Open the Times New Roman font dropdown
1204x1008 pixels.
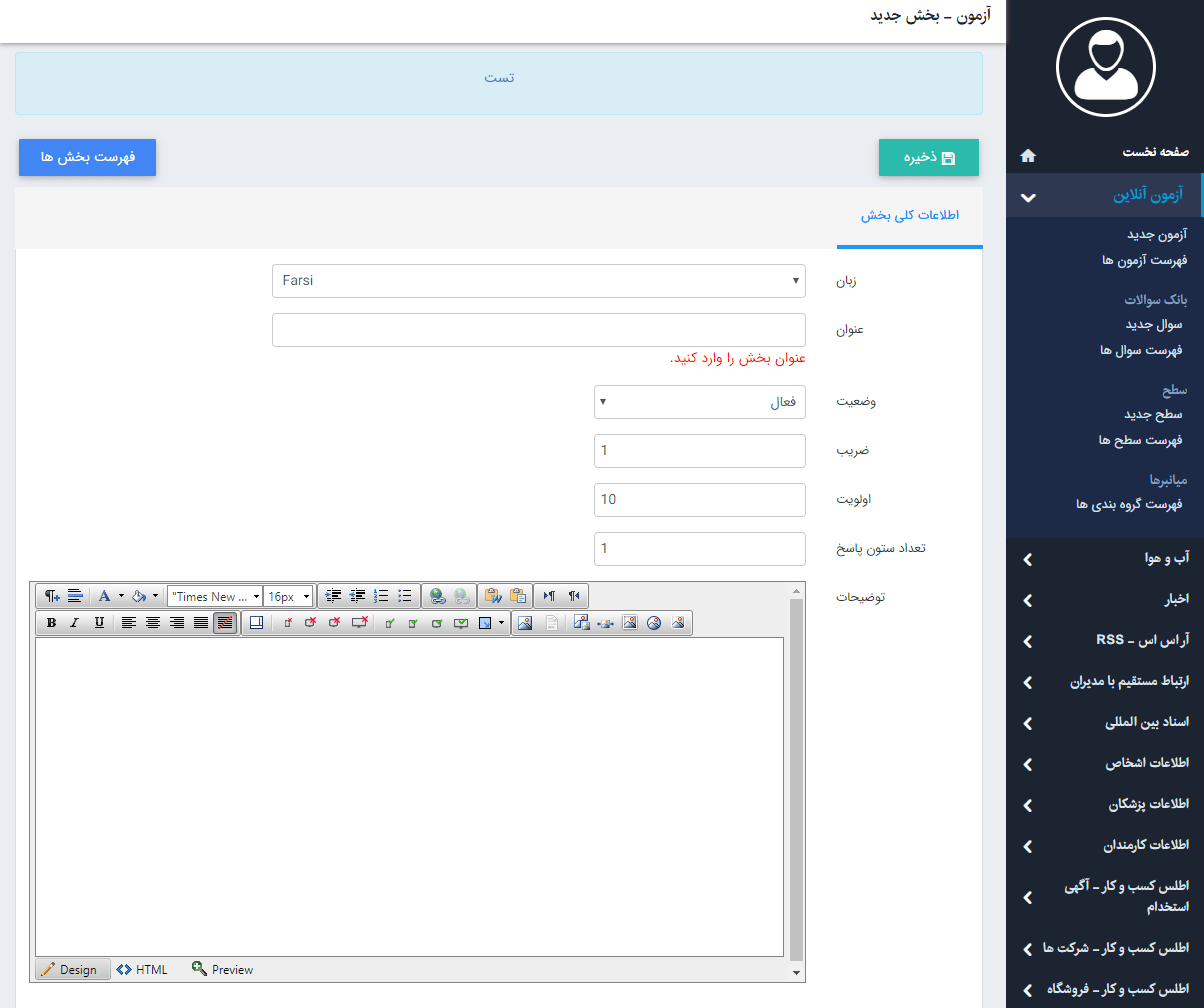tap(214, 596)
